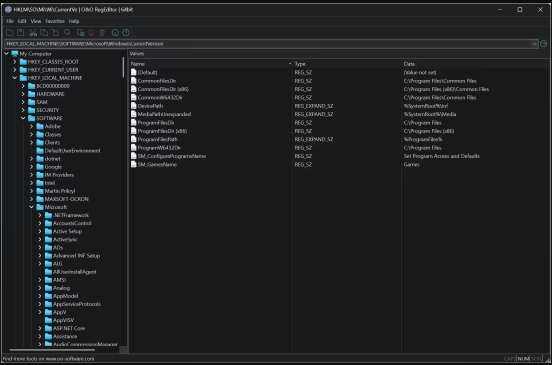Click the Adobe folder icon
Viewport: 552px width, 365px height.
coord(40,126)
